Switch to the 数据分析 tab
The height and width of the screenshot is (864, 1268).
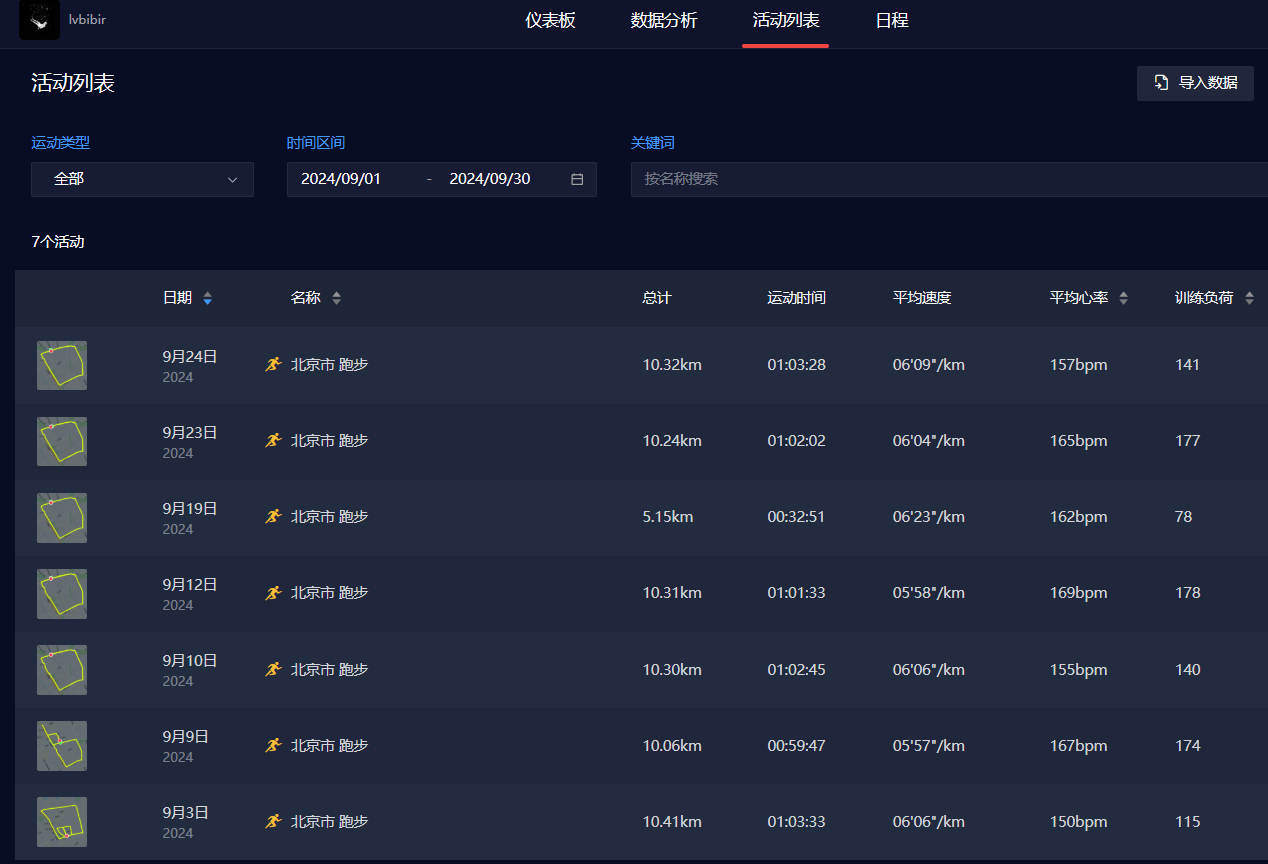pyautogui.click(x=664, y=21)
